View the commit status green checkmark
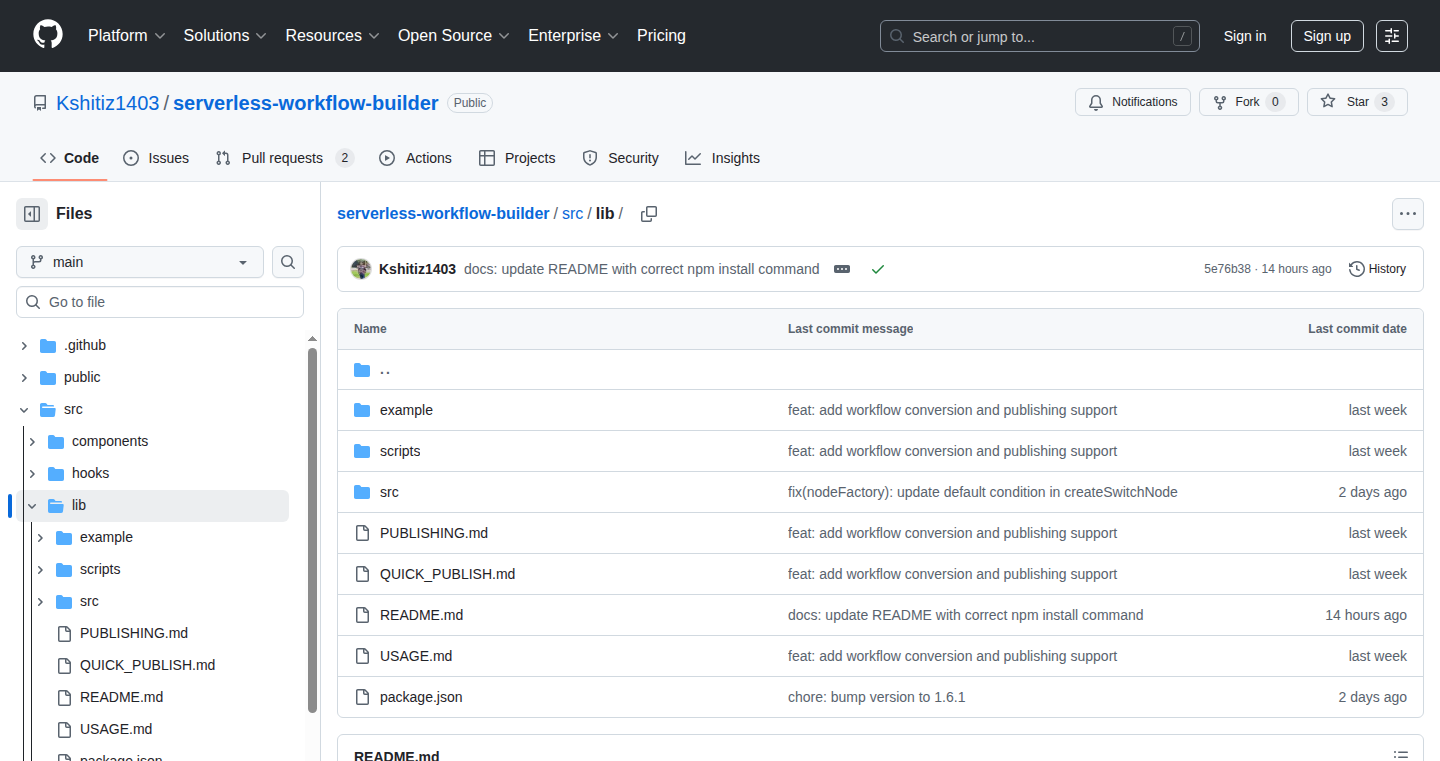 pos(878,269)
